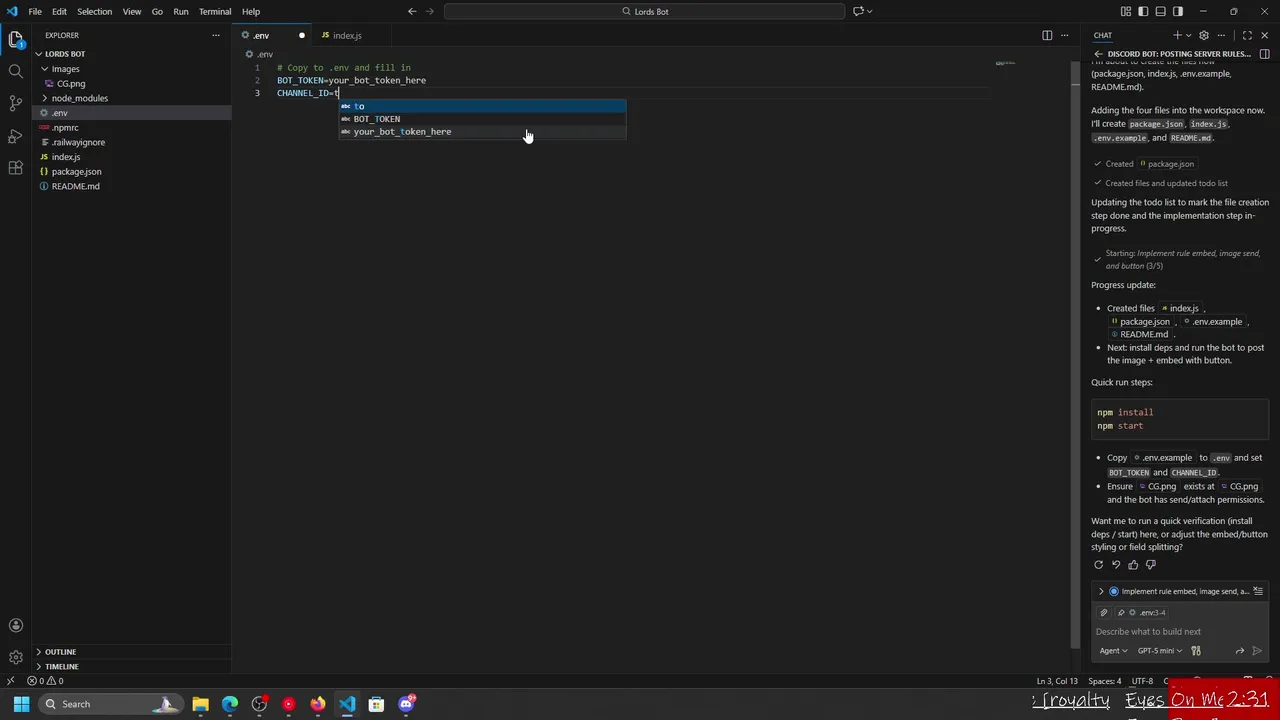The height and width of the screenshot is (720, 1280).
Task: Open new chat dropdown arrow
Action: click(x=1188, y=35)
